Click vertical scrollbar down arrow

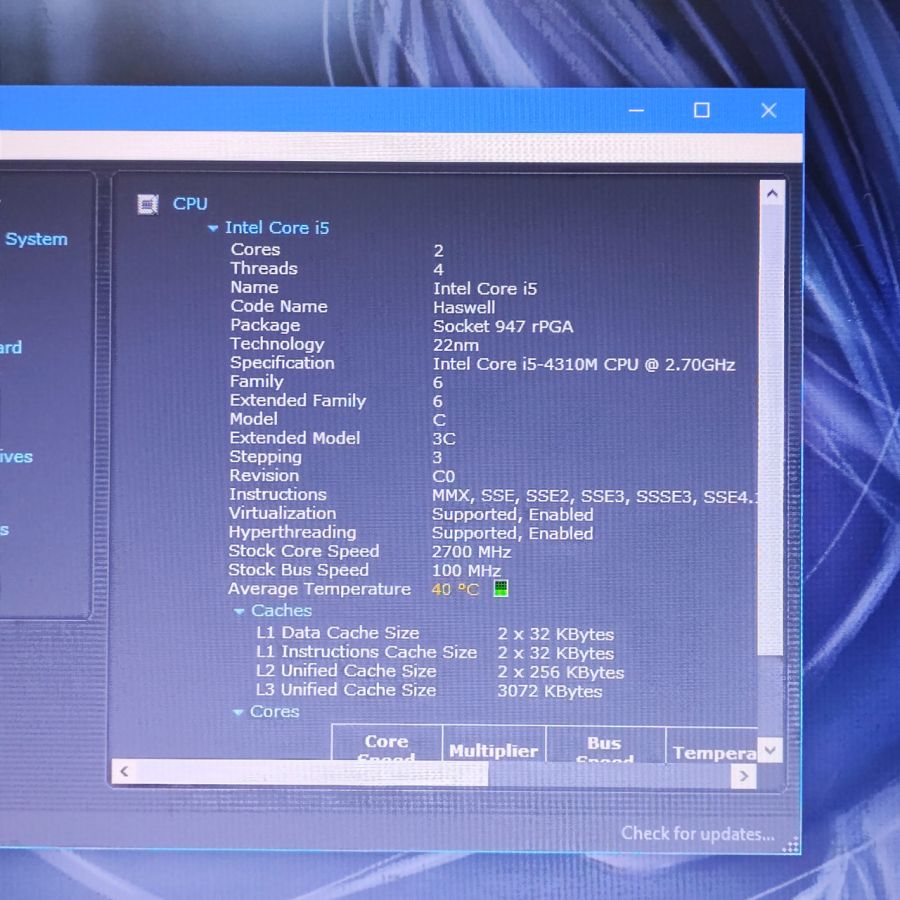tap(770, 750)
